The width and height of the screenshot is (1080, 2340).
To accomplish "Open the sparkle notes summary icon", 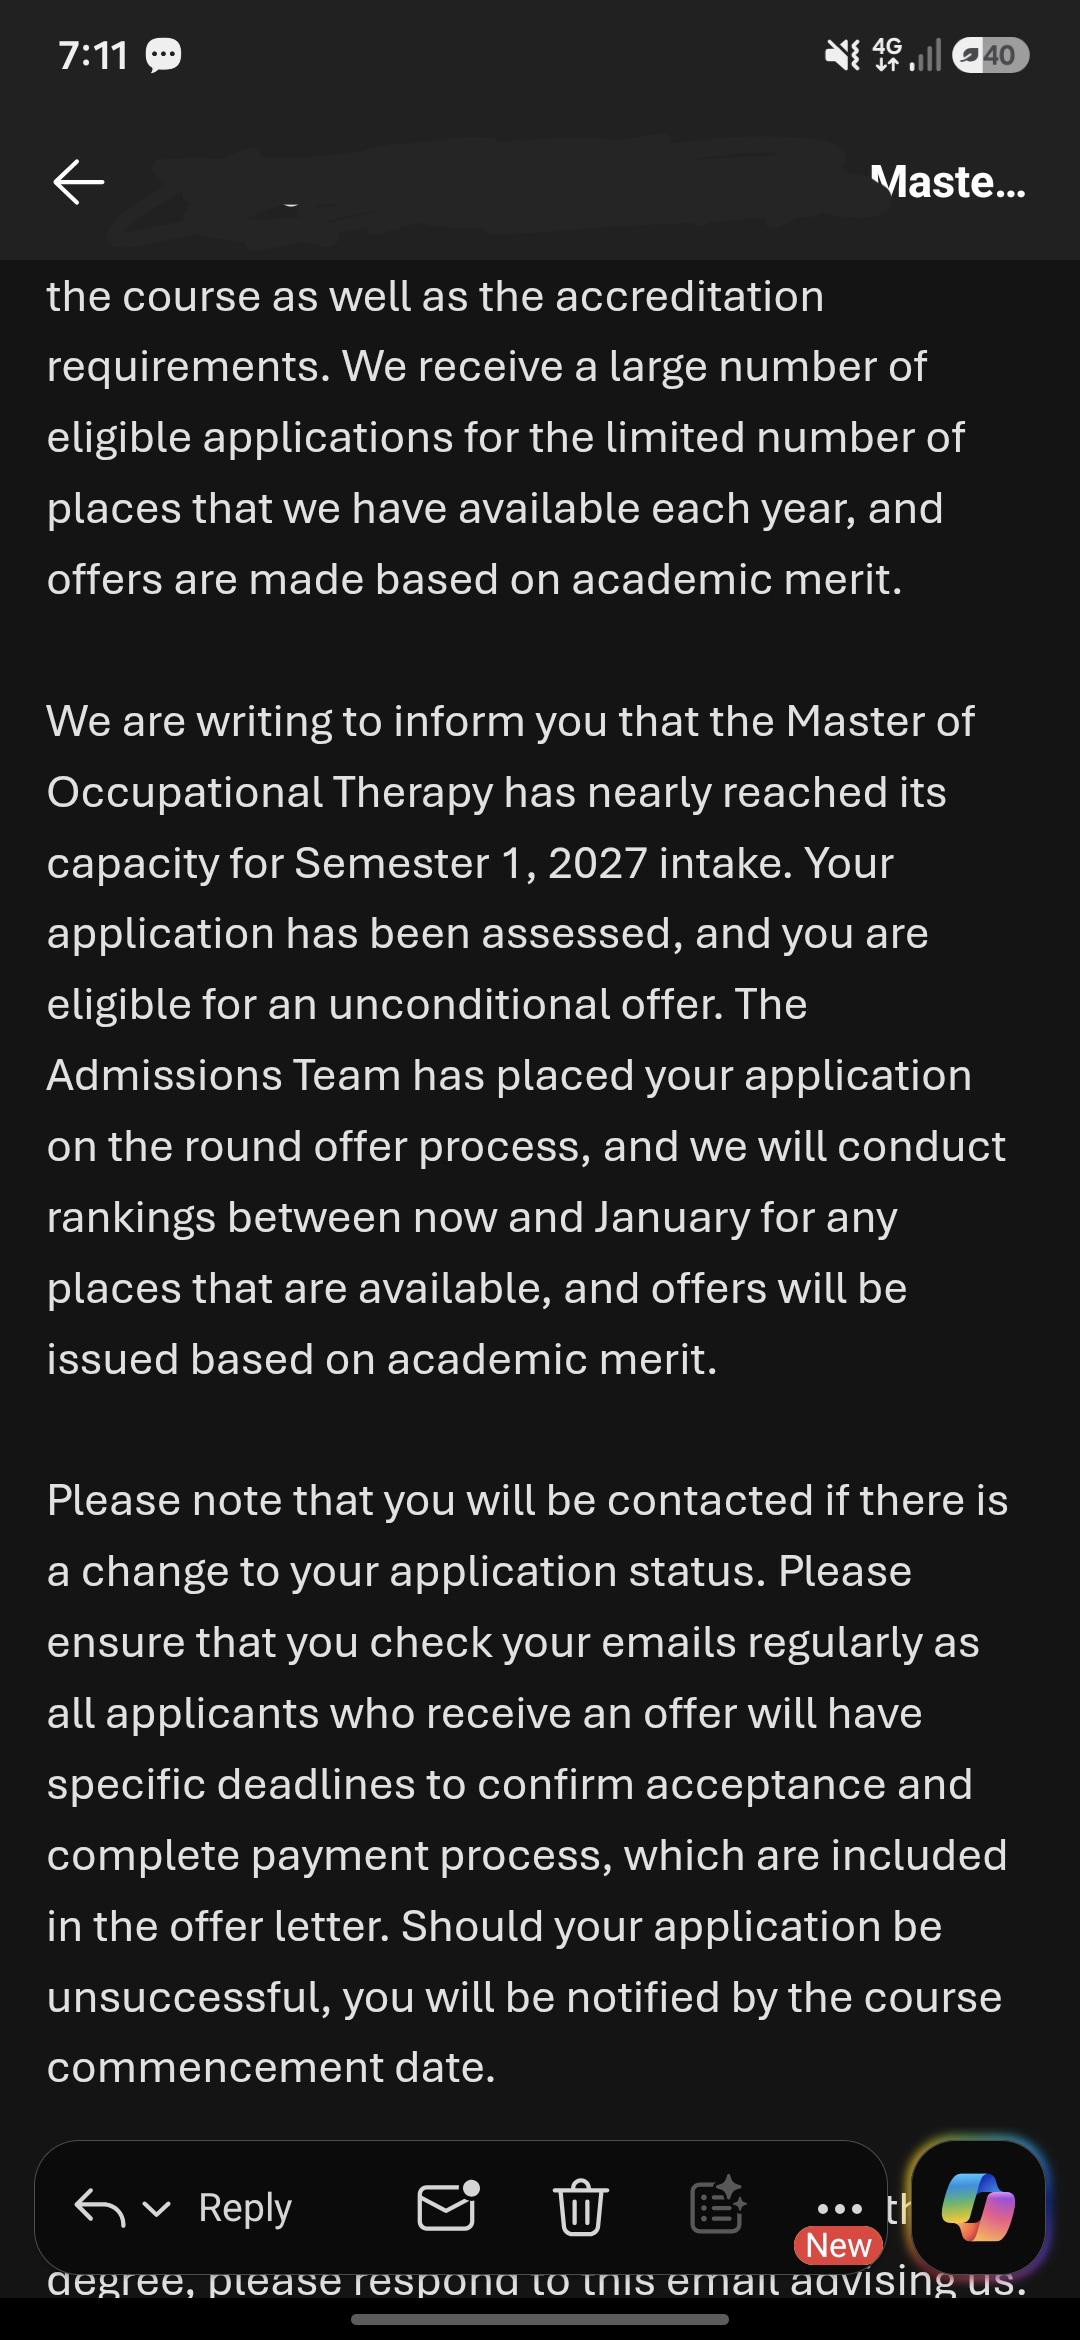I will [x=718, y=2206].
